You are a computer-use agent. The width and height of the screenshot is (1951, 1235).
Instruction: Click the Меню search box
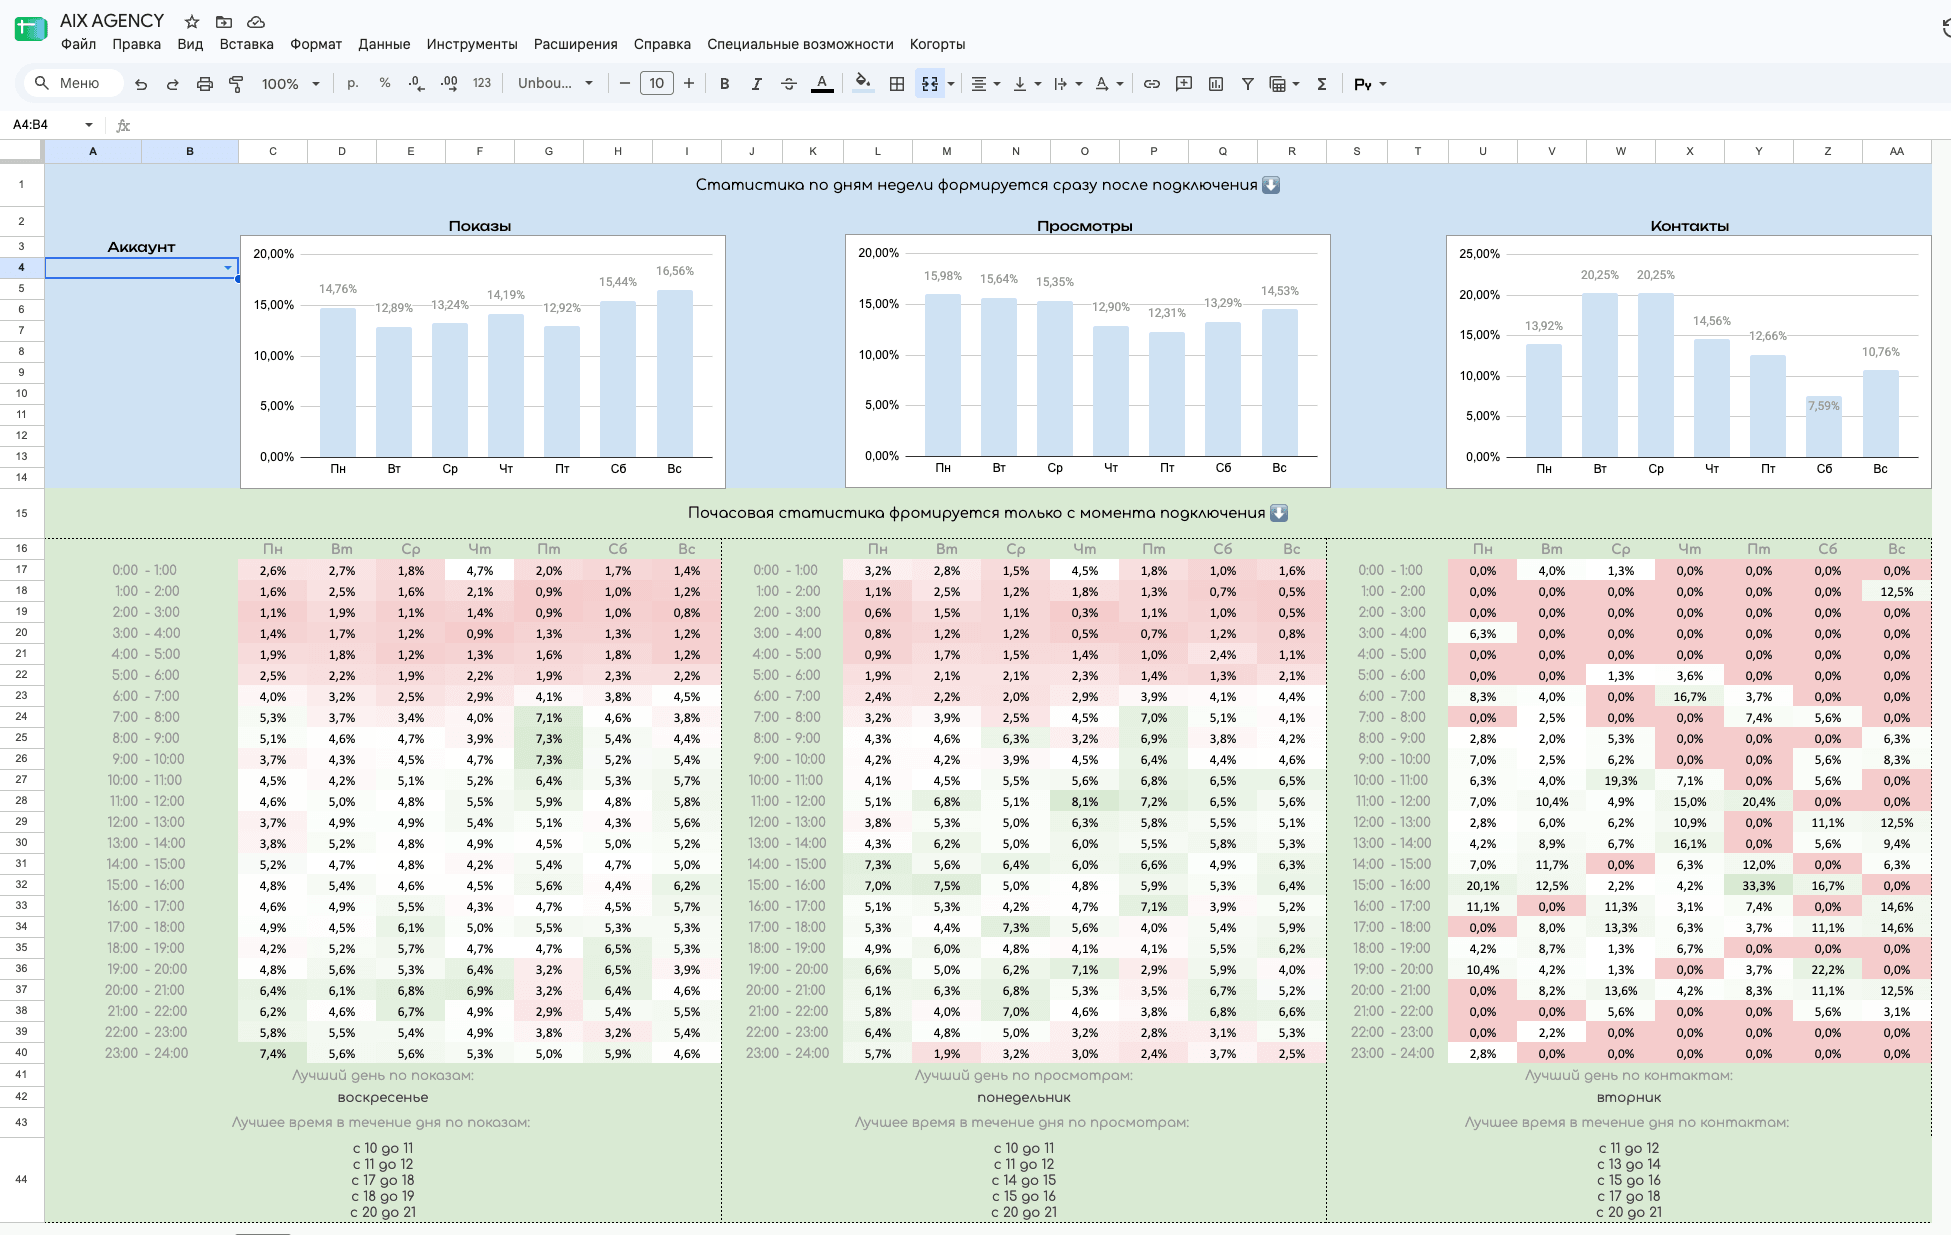tap(72, 83)
